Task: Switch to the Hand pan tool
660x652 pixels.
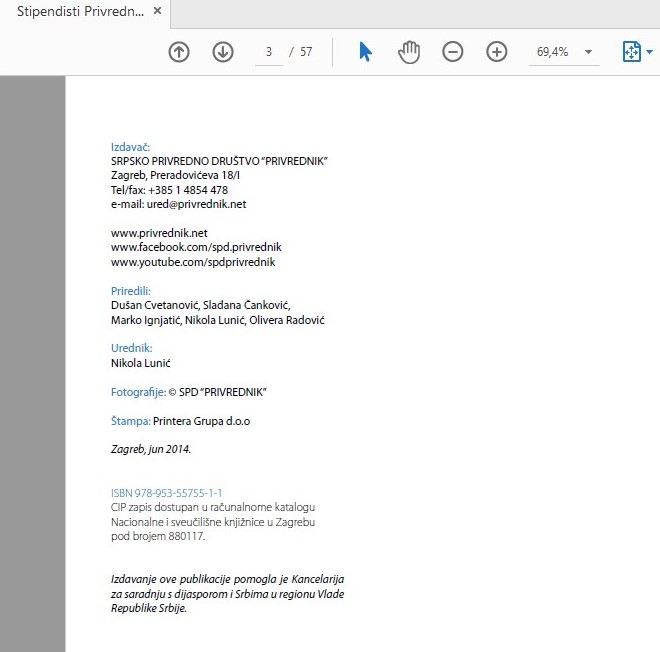Action: tap(409, 52)
